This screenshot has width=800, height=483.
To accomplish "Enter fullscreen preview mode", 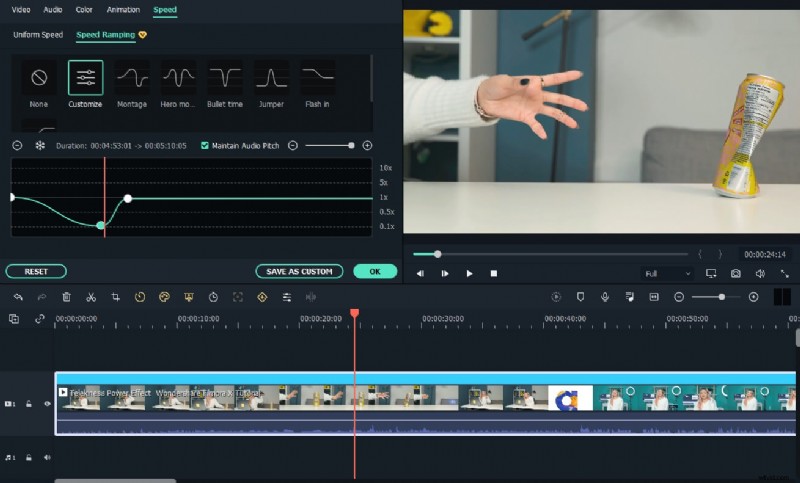I will (785, 274).
